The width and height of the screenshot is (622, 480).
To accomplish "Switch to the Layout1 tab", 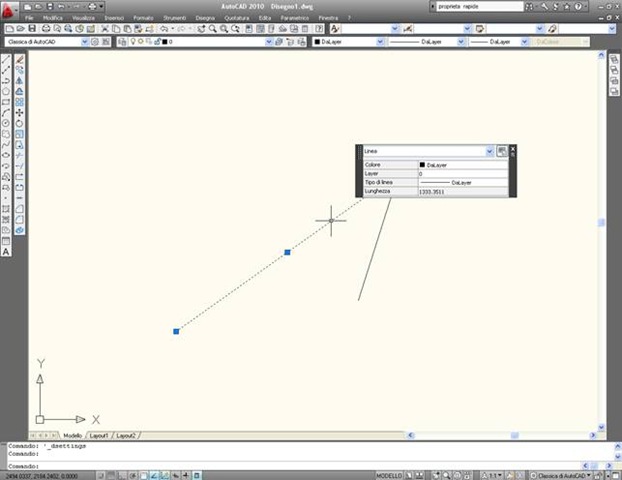I will point(98,436).
